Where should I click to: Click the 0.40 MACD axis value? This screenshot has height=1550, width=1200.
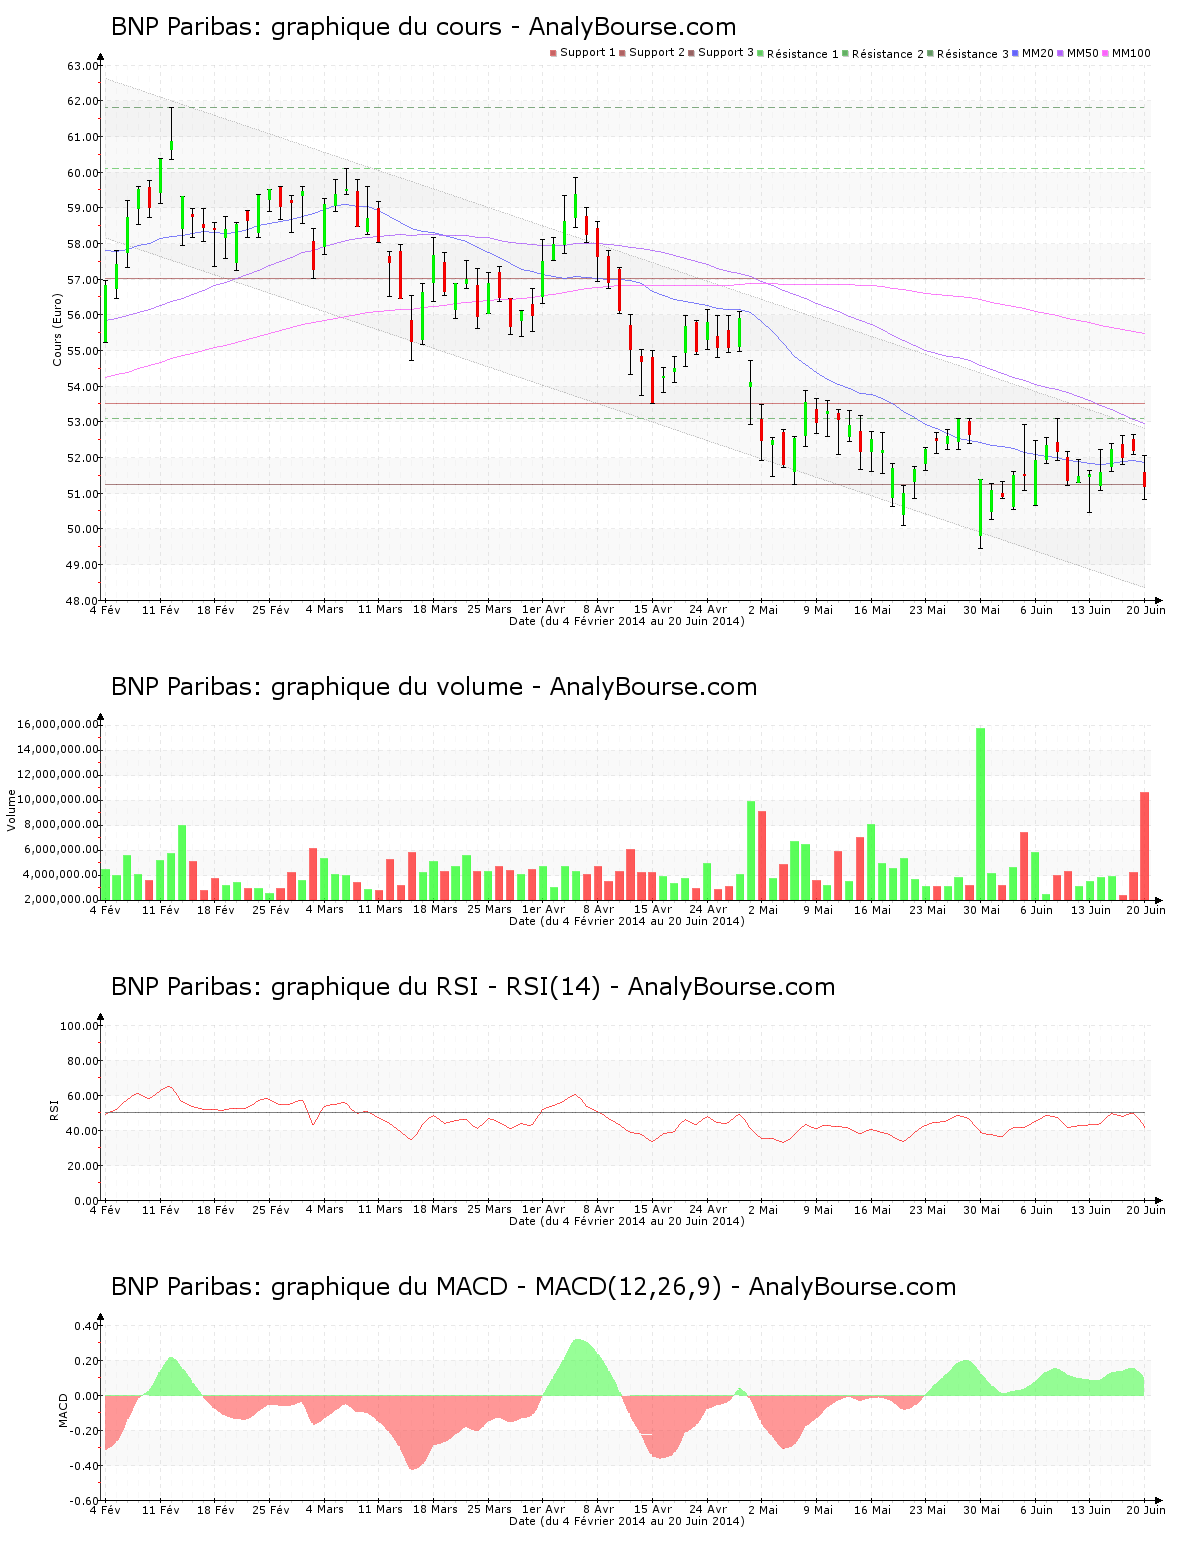pos(87,1326)
